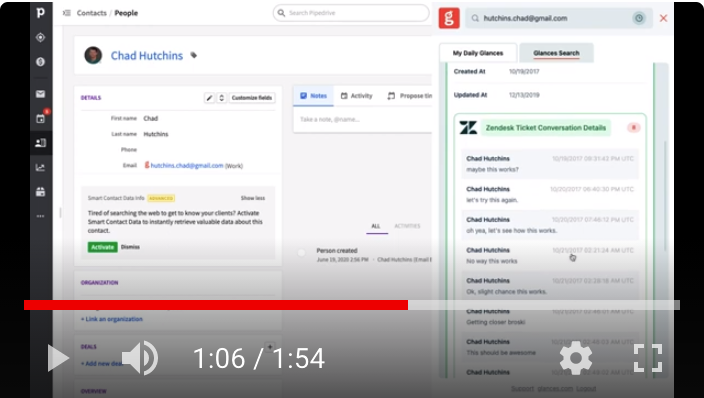This screenshot has width=704, height=398.
Task: Click the Take a note field
Action: coord(363,119)
